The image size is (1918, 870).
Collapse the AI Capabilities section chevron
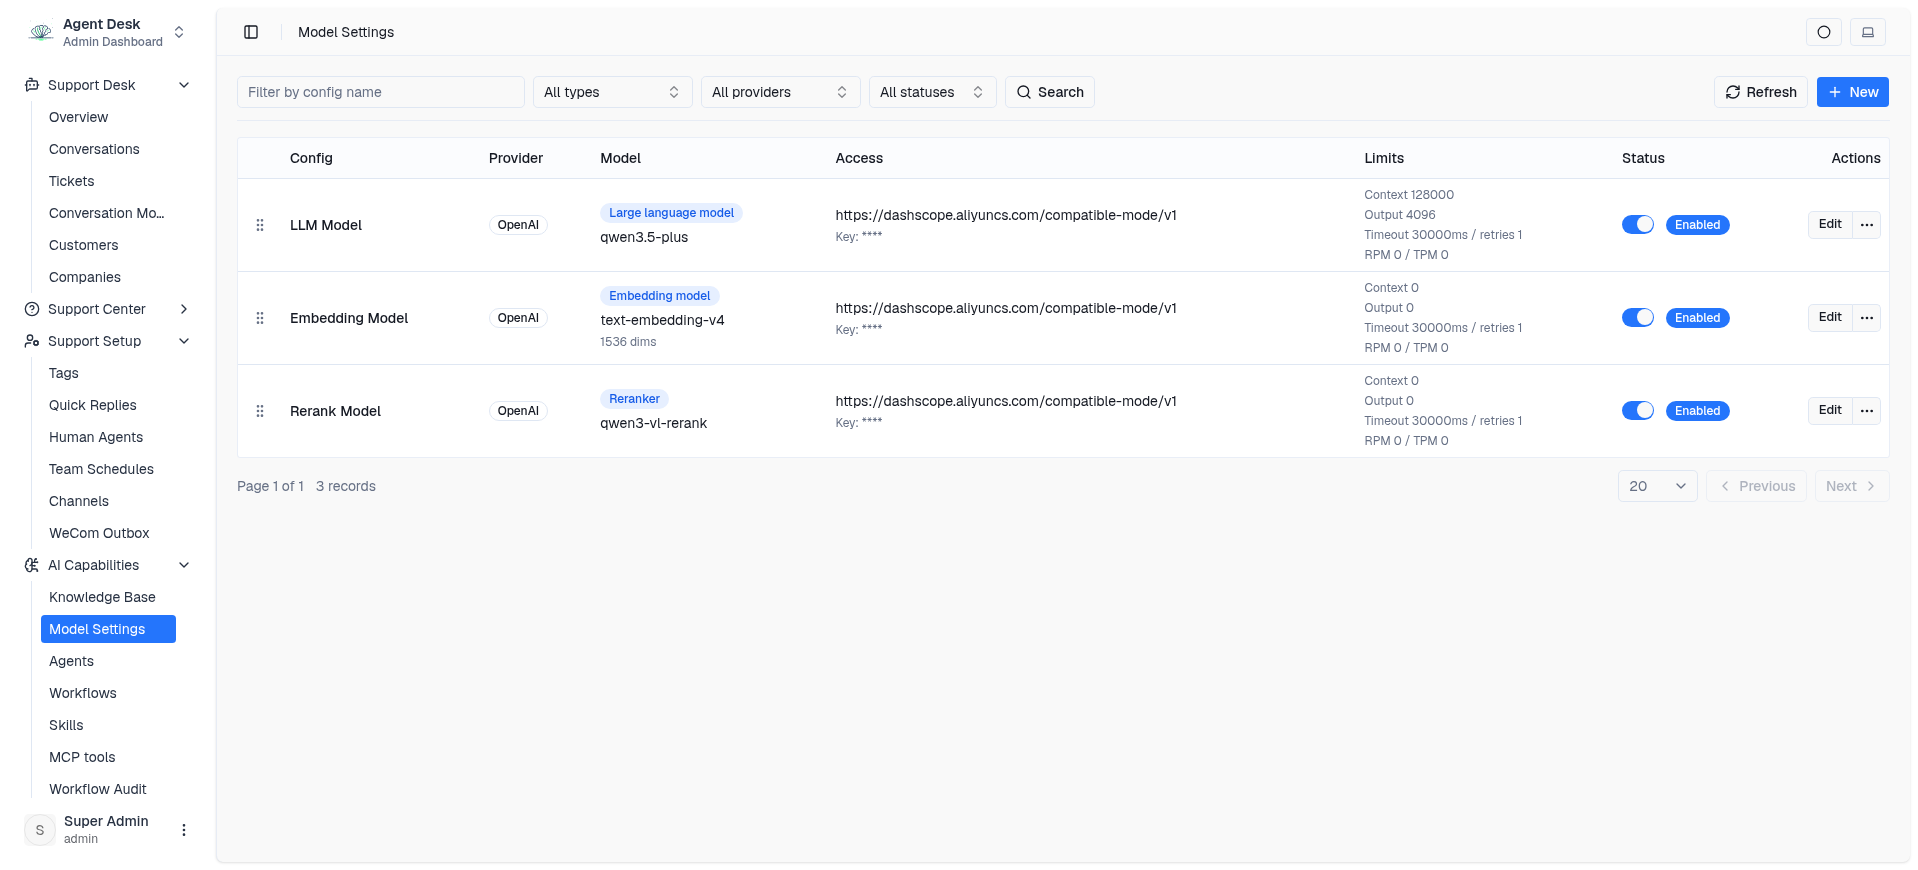click(184, 565)
